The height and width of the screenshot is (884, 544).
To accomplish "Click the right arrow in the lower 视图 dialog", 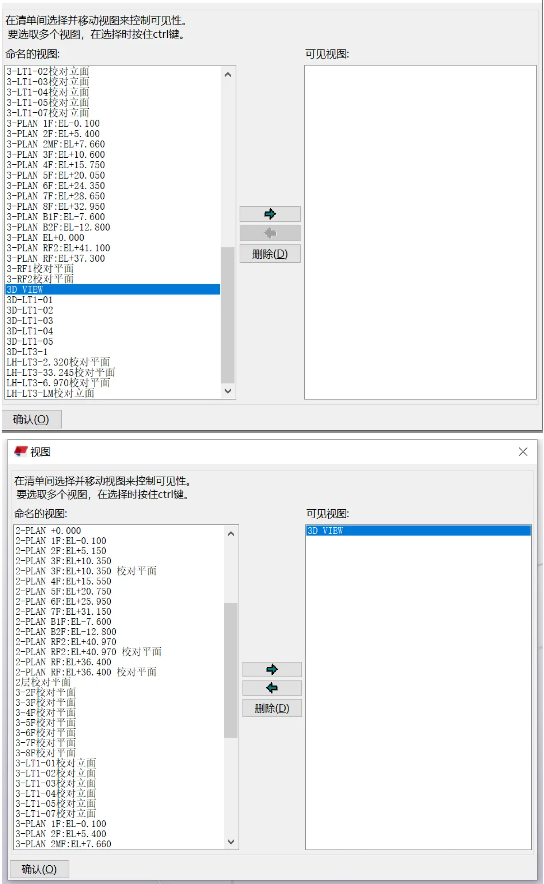I will click(x=272, y=669).
